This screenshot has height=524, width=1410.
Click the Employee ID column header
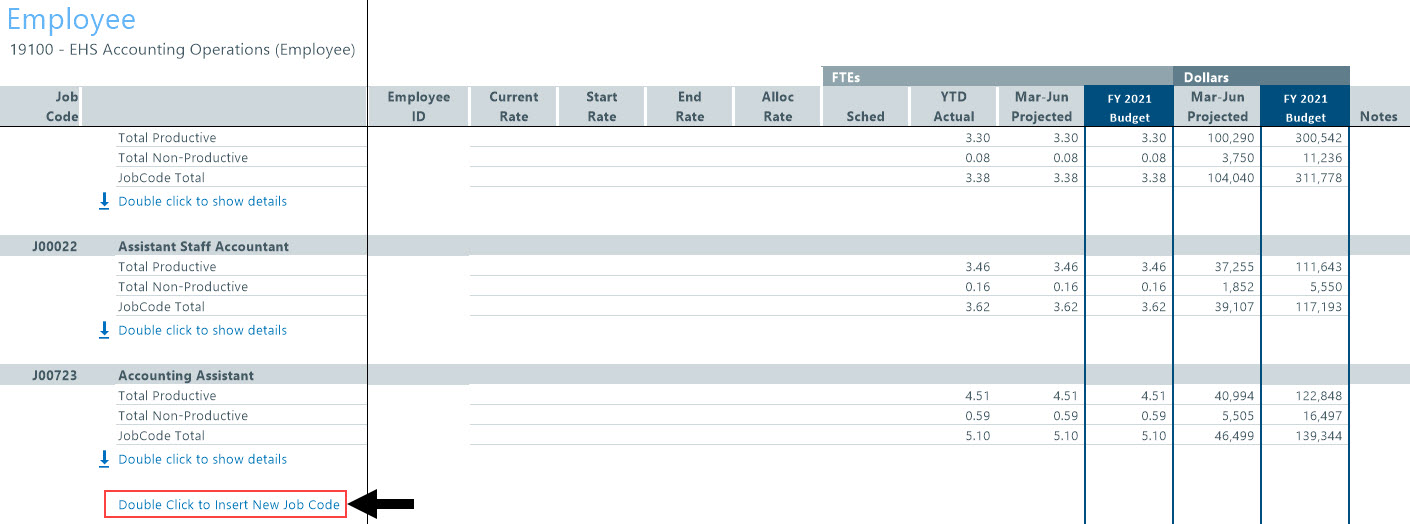419,106
